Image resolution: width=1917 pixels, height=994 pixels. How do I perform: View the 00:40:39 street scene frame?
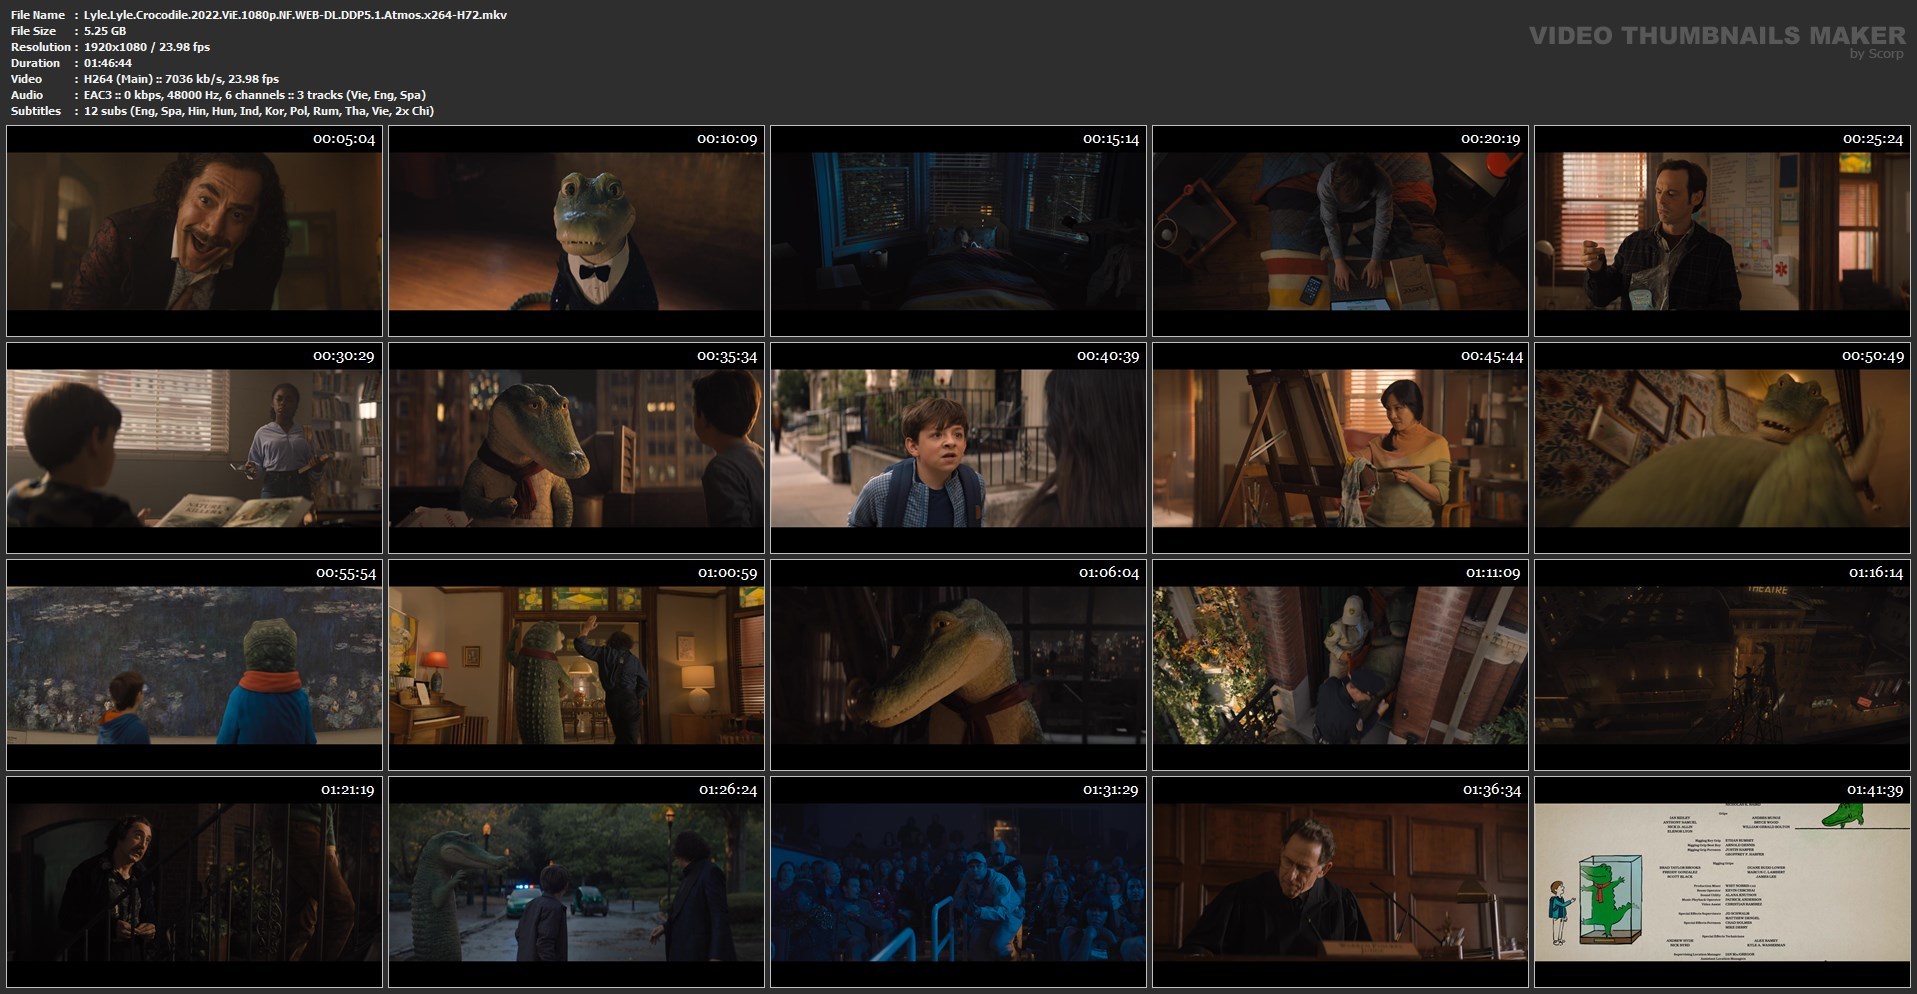[958, 448]
